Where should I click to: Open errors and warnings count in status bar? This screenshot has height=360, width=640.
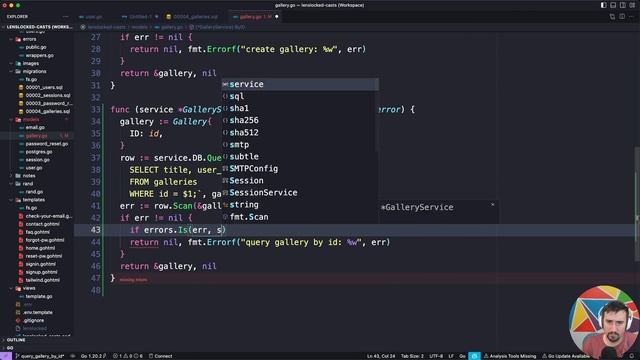coord(128,356)
